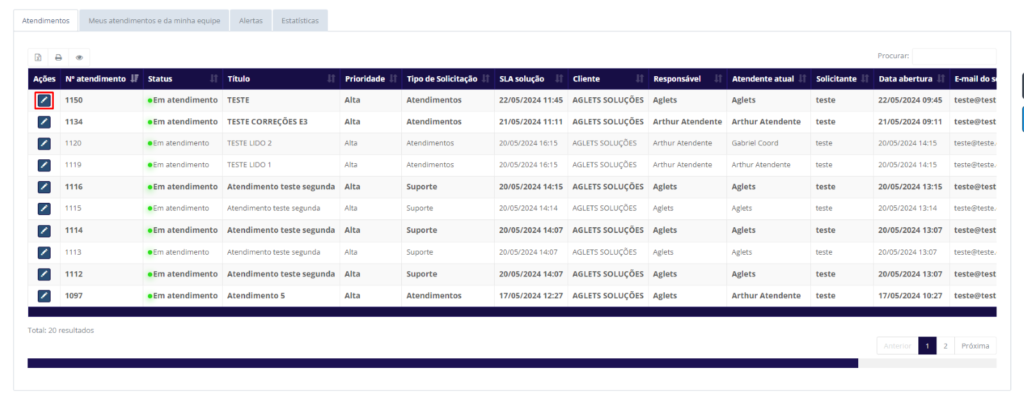Open edit action for atendimento 1097
1024x398 pixels.
(x=44, y=295)
